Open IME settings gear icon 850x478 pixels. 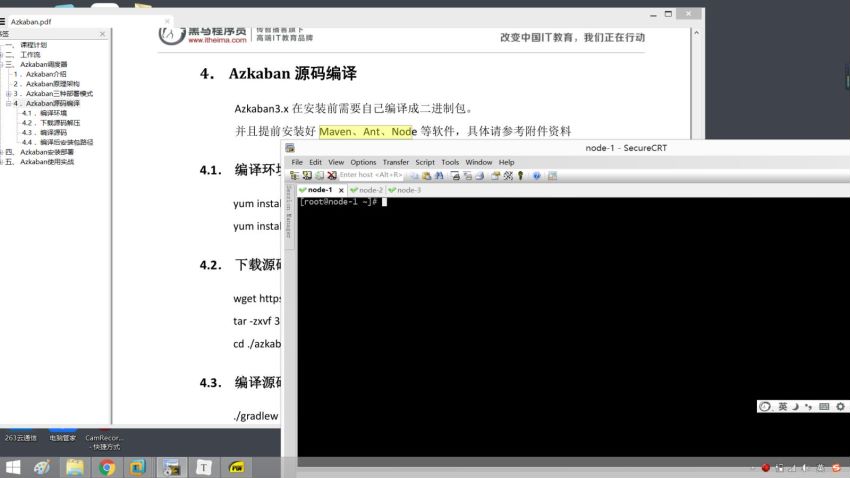(x=840, y=407)
